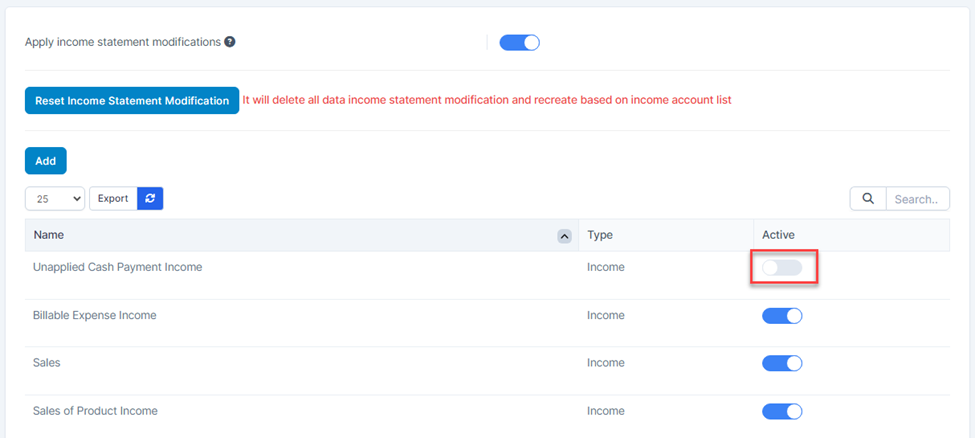Screen dimensions: 975x438
Task: Click the refresh table icon button
Action: tap(150, 199)
